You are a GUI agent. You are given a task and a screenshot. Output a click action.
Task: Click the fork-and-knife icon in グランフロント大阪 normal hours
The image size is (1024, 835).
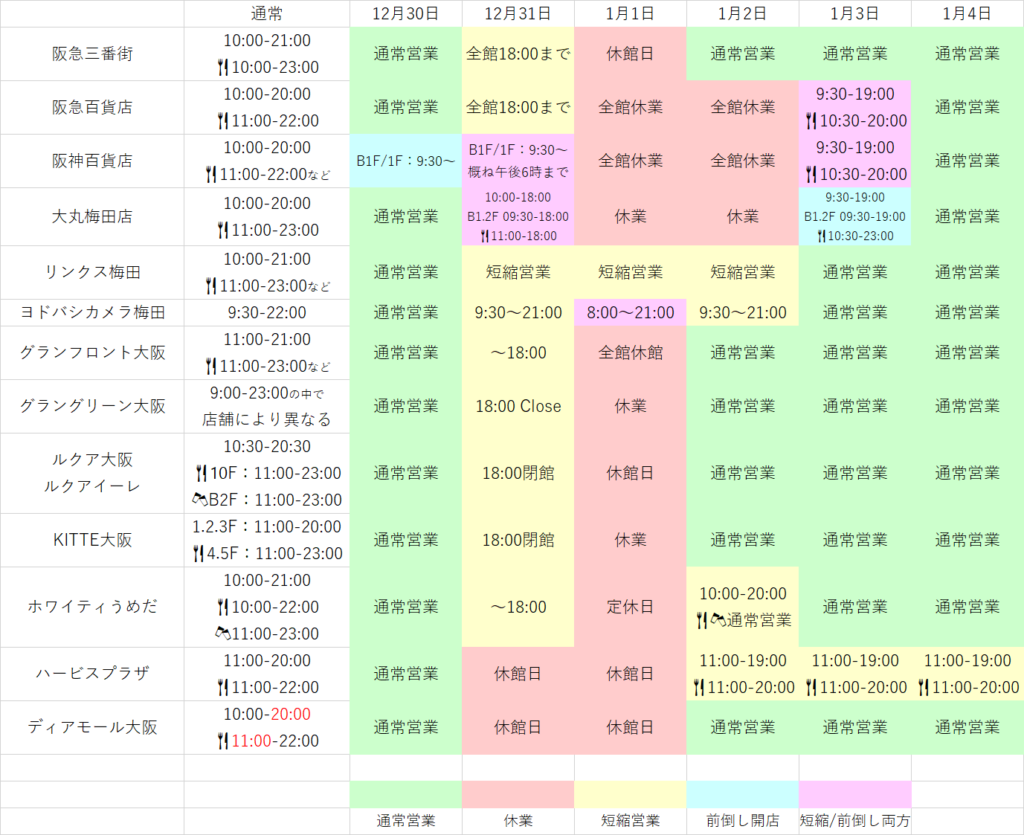[x=210, y=365]
